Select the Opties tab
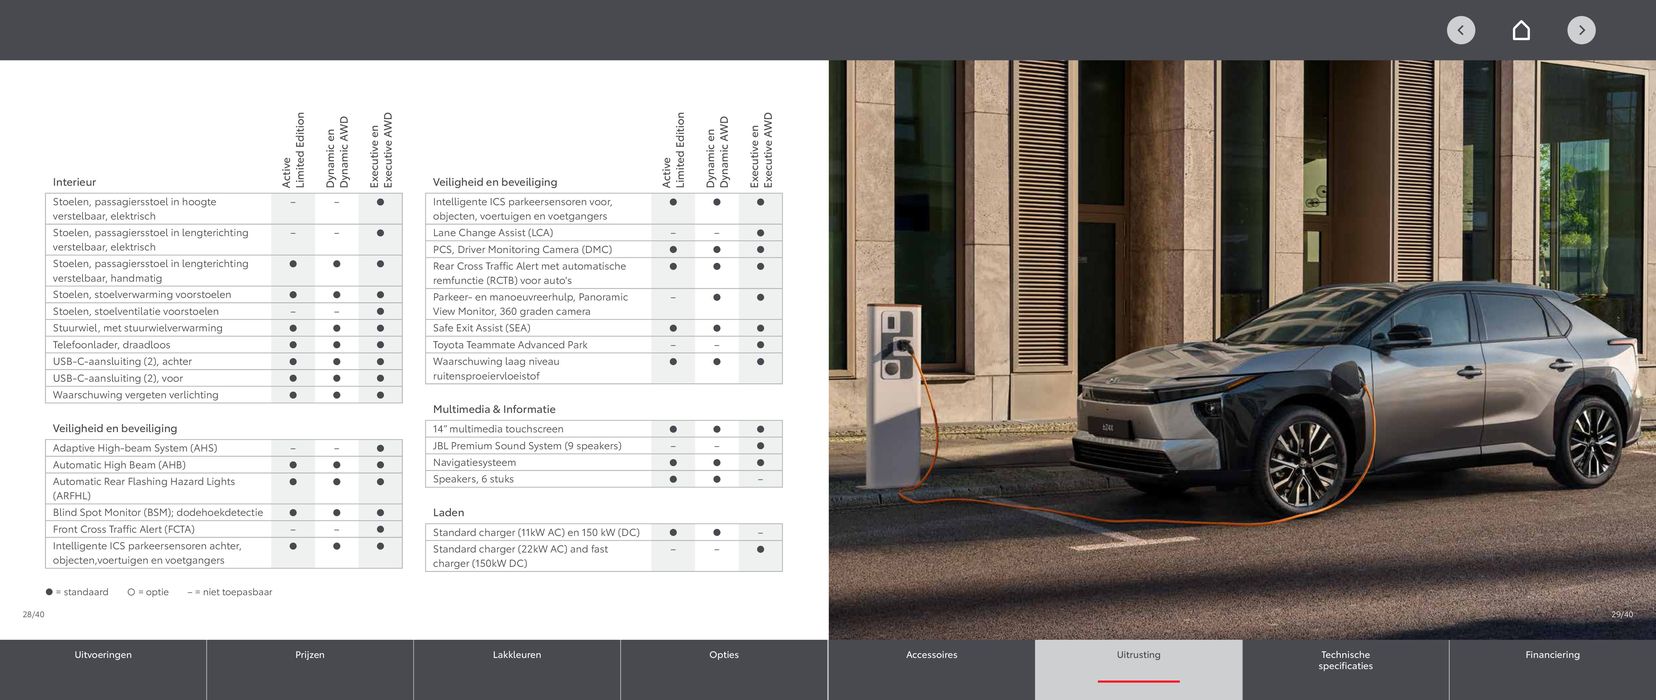This screenshot has height=700, width=1656. tap(724, 656)
